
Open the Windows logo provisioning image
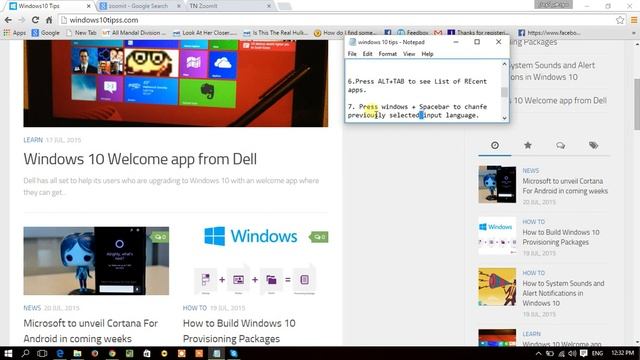coord(256,261)
